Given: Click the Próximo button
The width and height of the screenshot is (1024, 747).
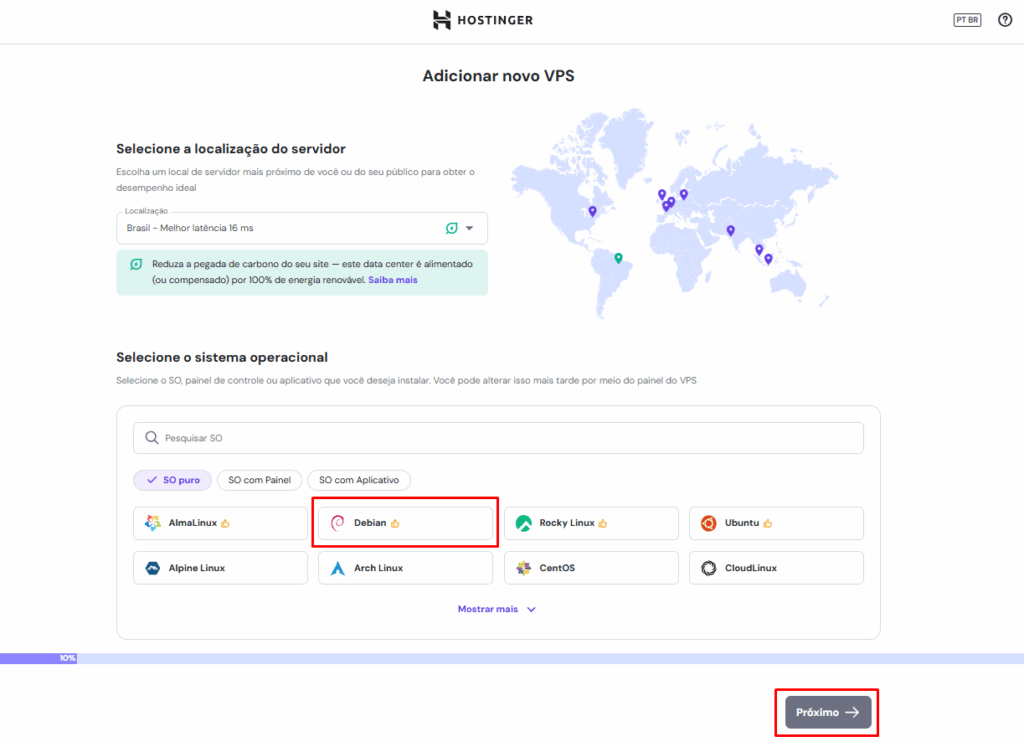Looking at the screenshot, I should click(828, 712).
